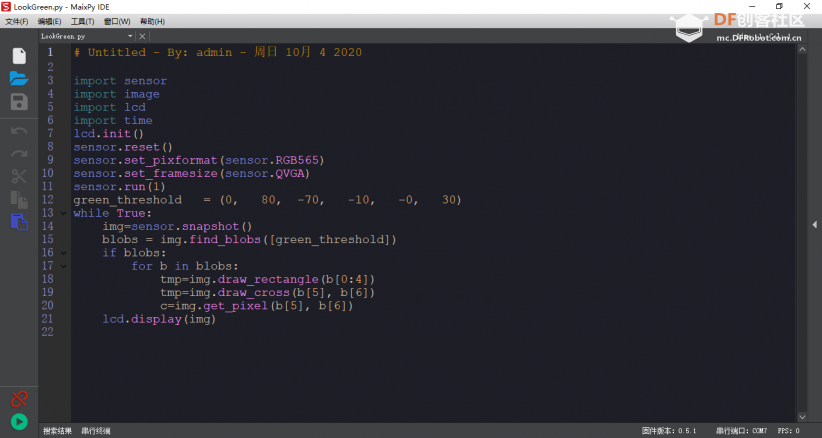
Task: Click the comment text on line 1
Action: 218,52
